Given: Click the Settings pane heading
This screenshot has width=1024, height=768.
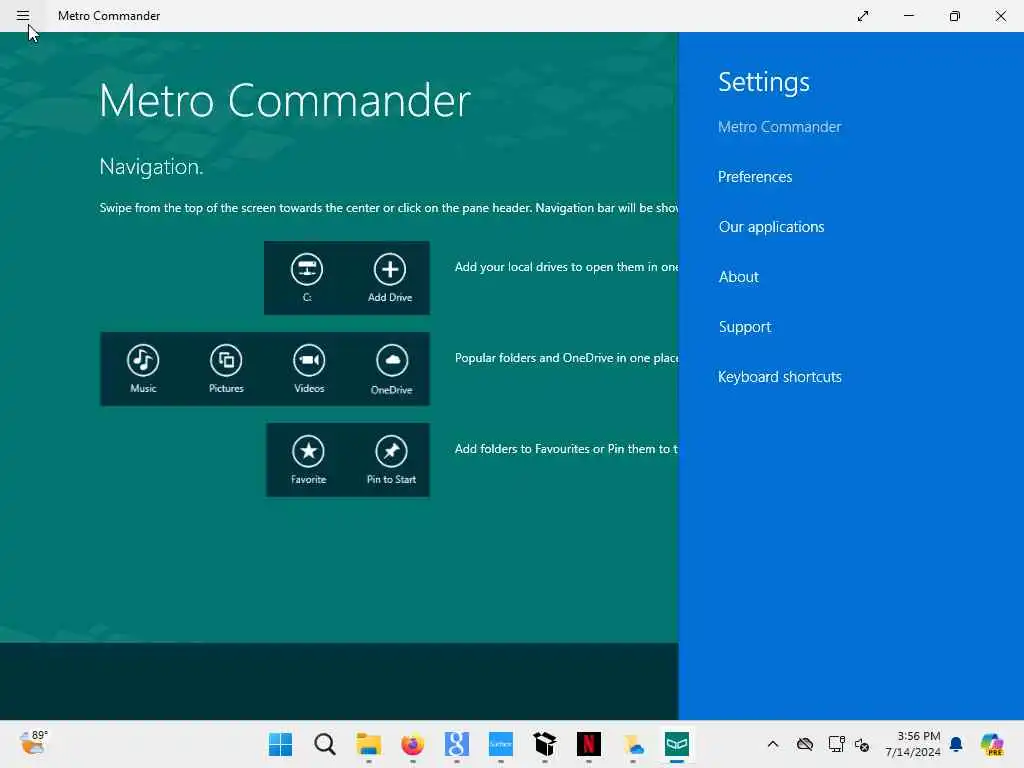Looking at the screenshot, I should (x=764, y=82).
